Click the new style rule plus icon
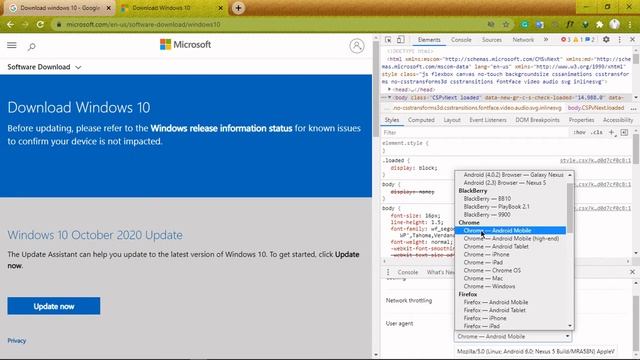640x360 pixels. pos(611,132)
